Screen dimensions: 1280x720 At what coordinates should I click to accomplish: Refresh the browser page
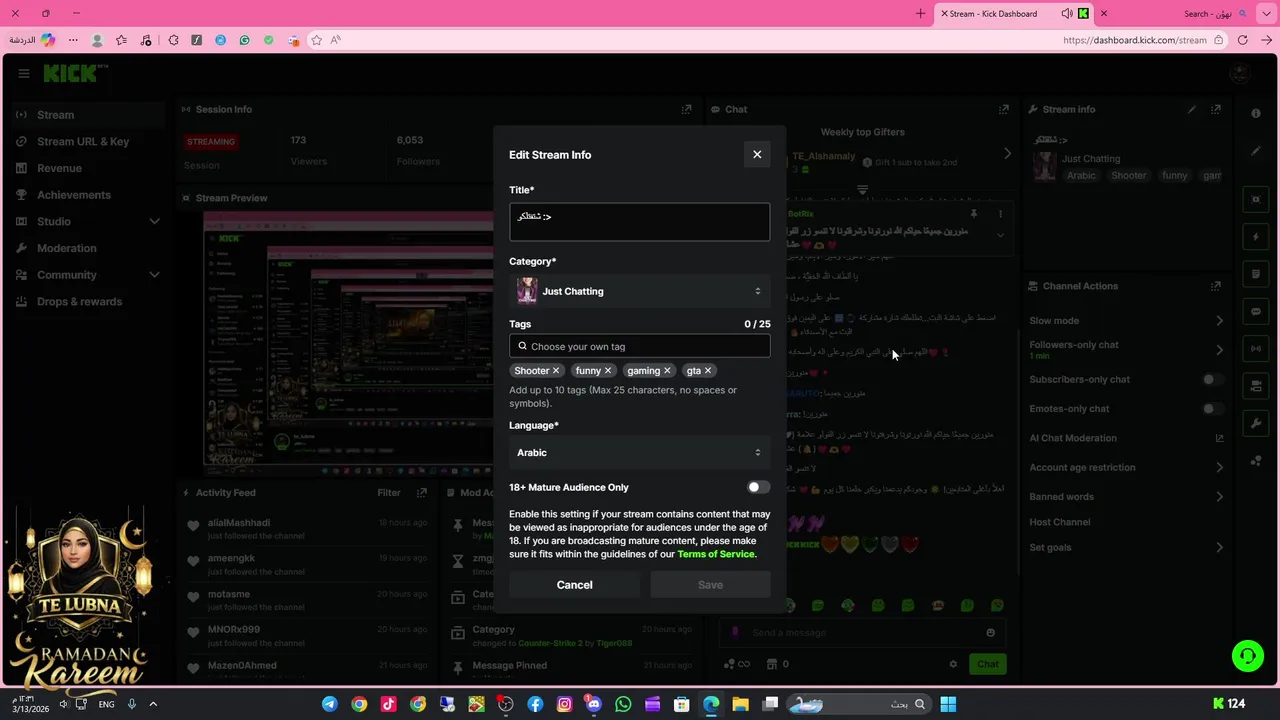click(1242, 40)
